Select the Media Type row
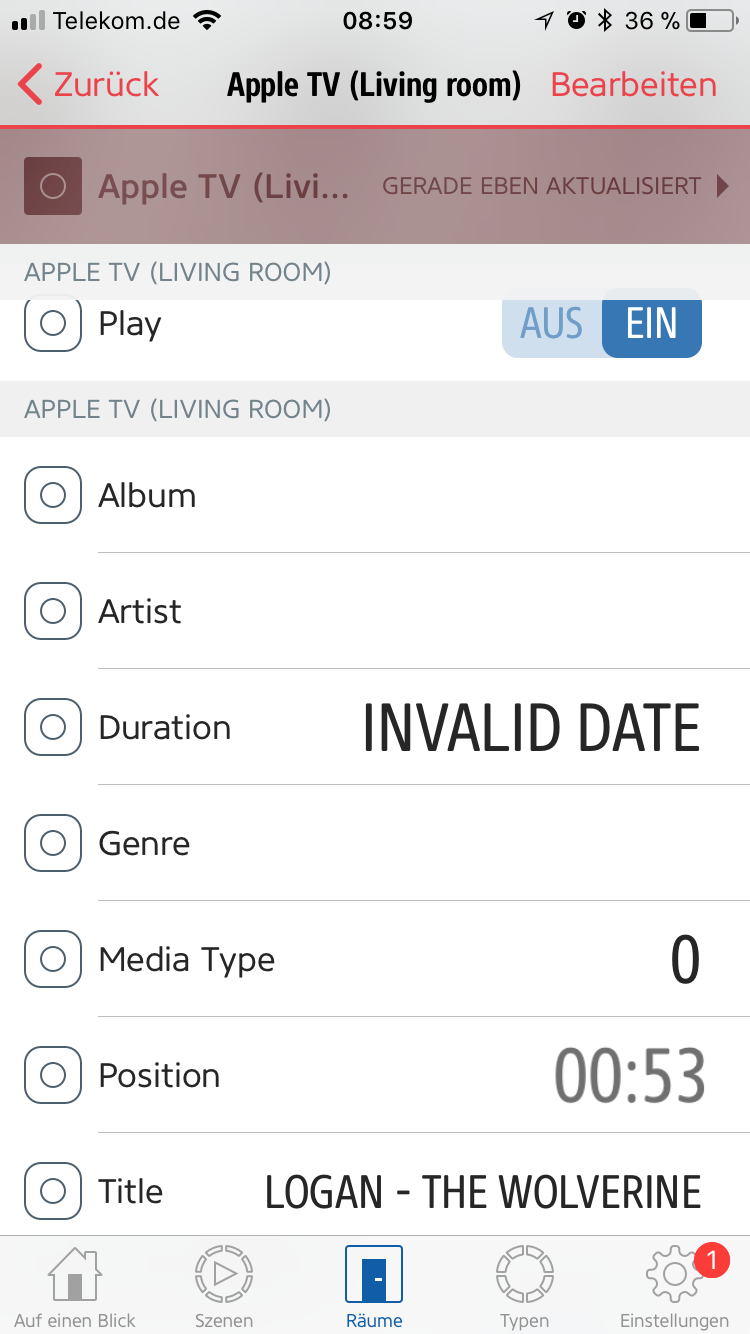The image size is (750, 1334). tap(400, 960)
